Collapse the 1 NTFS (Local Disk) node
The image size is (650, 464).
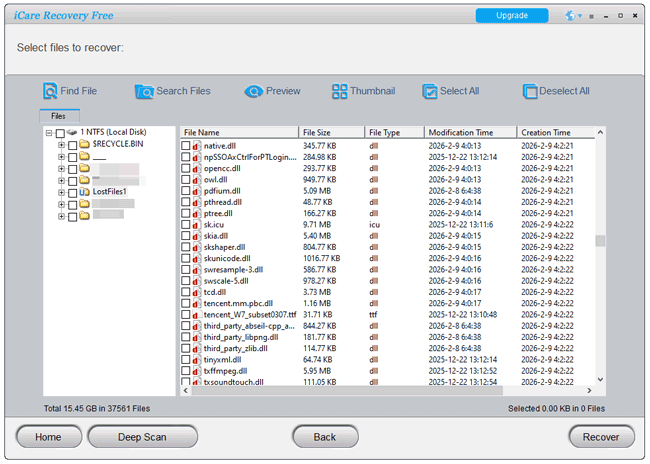pyautogui.click(x=49, y=133)
